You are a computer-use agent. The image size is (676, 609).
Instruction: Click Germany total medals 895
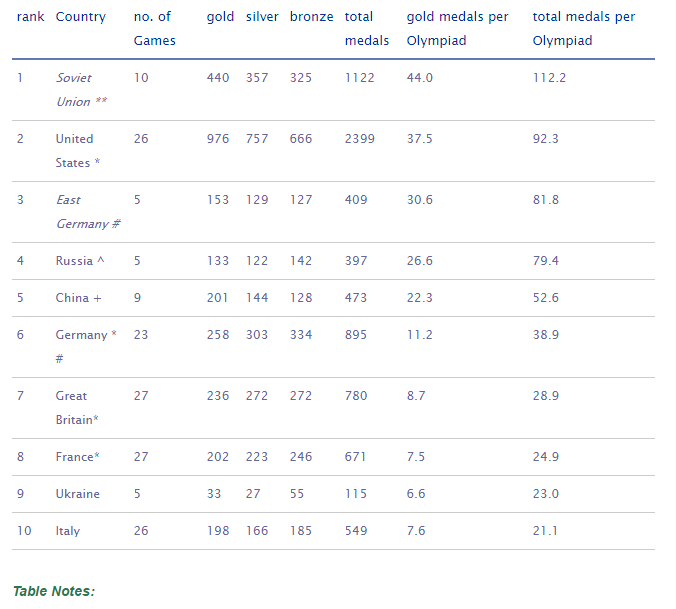point(356,335)
